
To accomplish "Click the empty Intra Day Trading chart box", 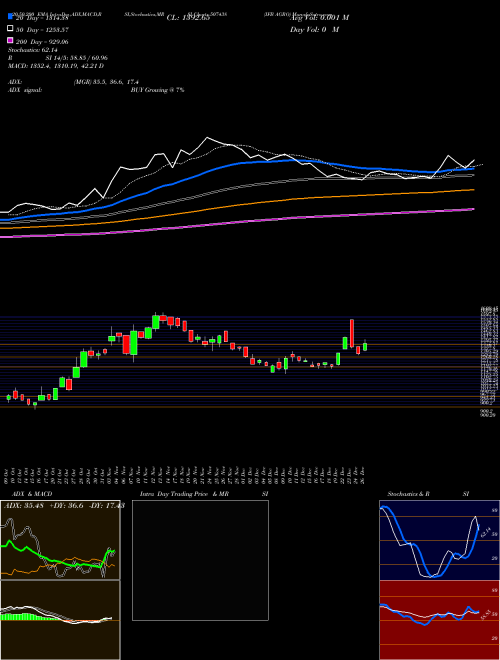I will pyautogui.click(x=200, y=560).
